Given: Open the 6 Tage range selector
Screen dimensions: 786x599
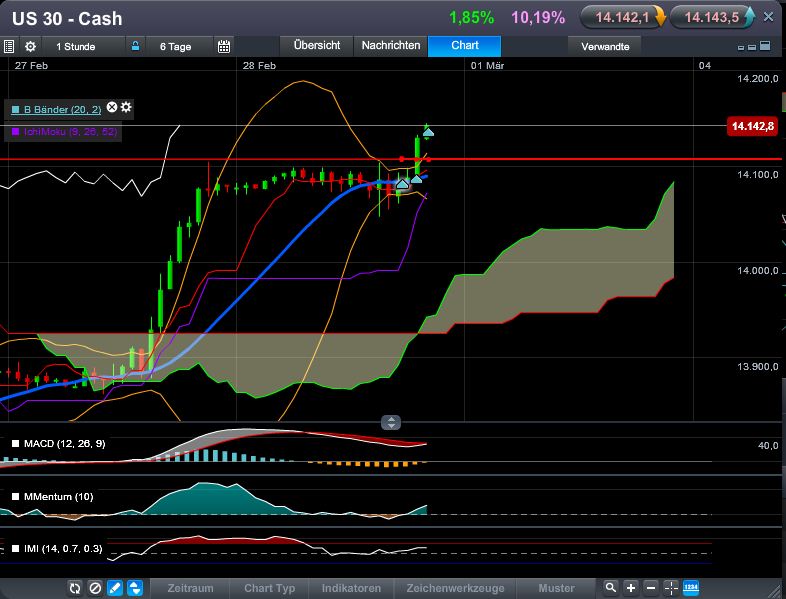Looking at the screenshot, I should pyautogui.click(x=175, y=47).
